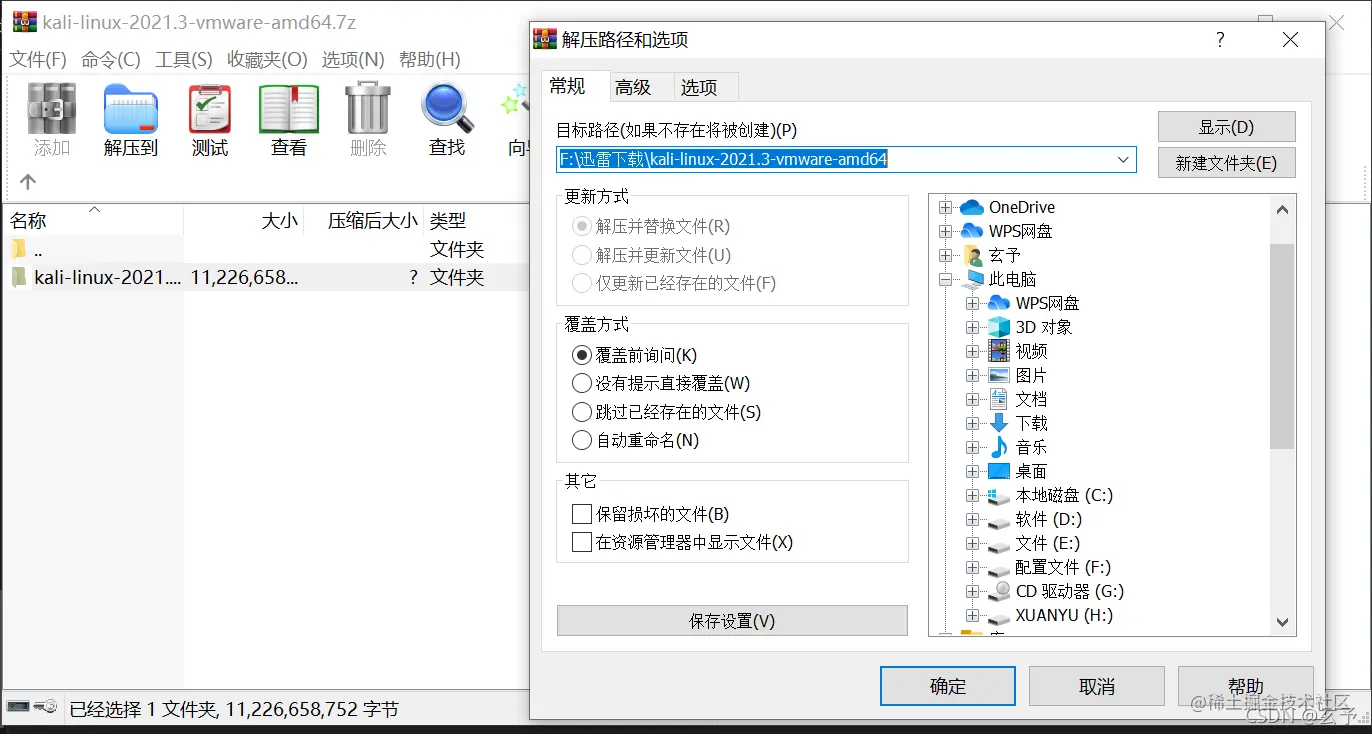The width and height of the screenshot is (1372, 734).
Task: Click the 音乐 note icon
Action: coord(999,447)
